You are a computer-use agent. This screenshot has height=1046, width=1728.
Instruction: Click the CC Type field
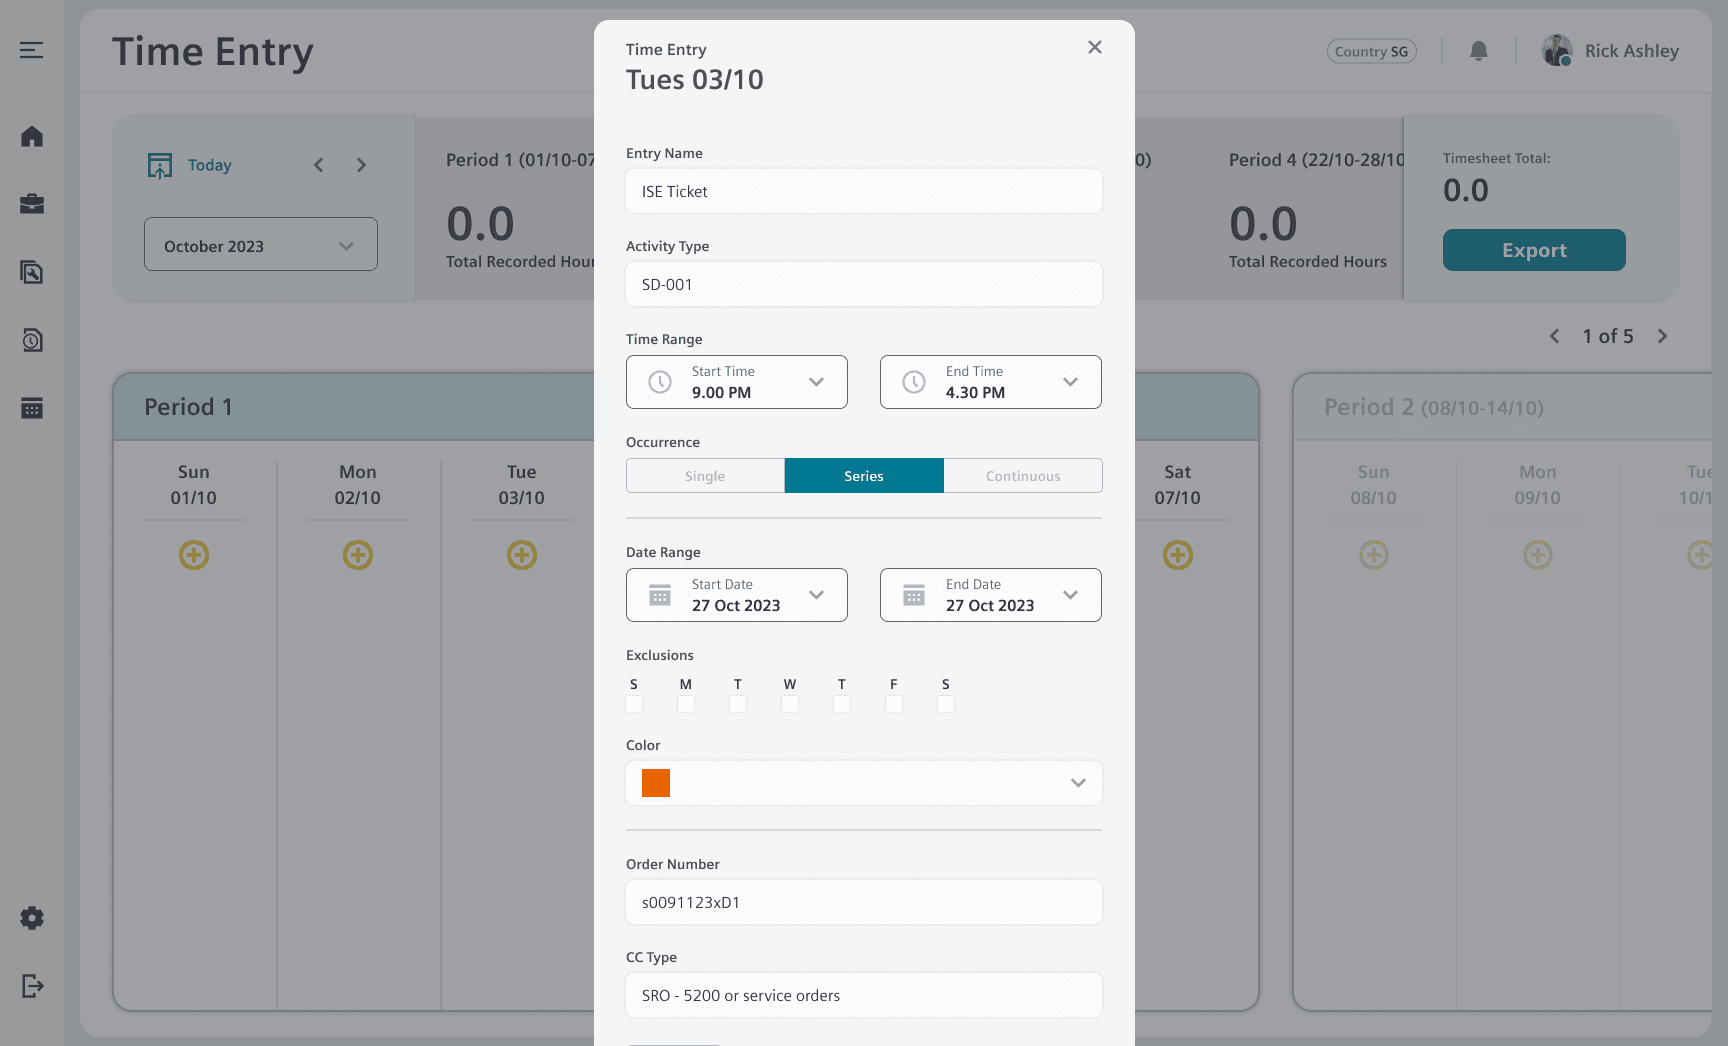pos(864,995)
